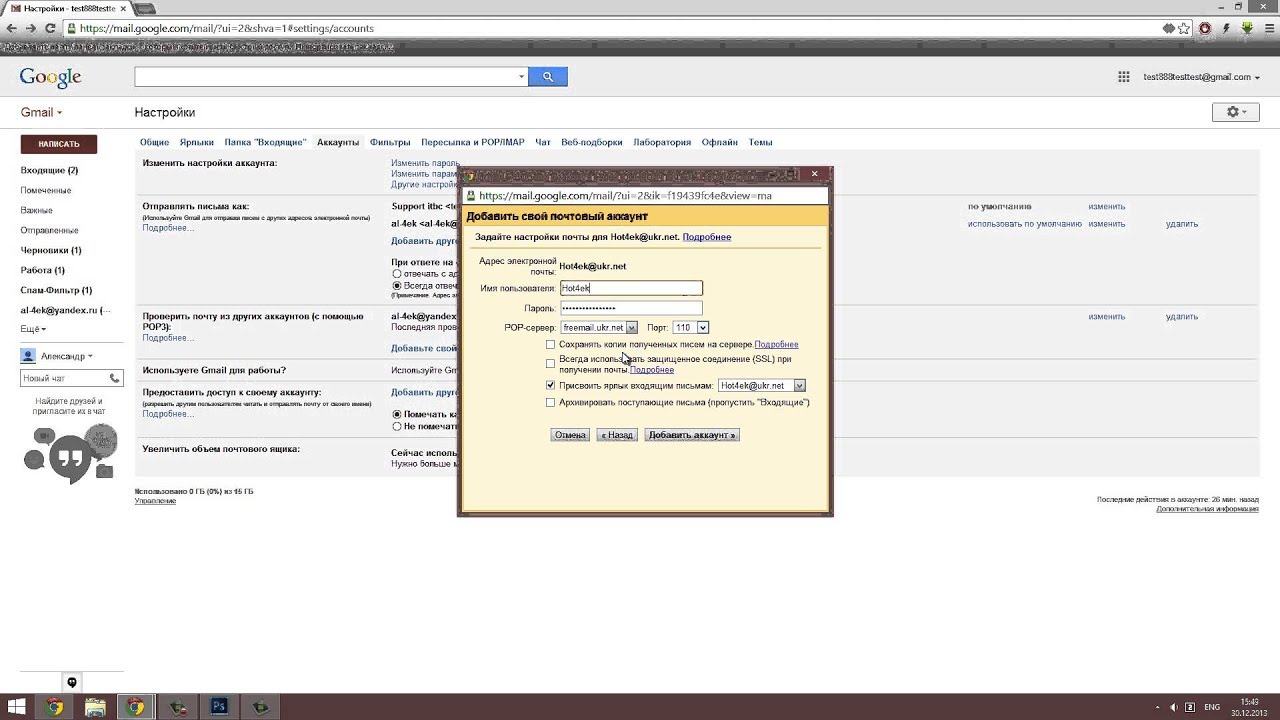Switch to the Фильтры settings tab
Viewport: 1280px width, 720px height.
390,142
